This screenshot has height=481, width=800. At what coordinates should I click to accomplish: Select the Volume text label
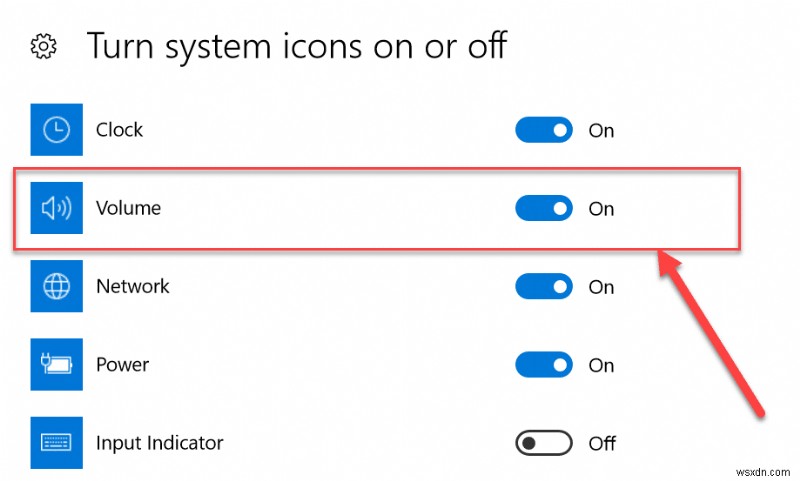point(128,208)
